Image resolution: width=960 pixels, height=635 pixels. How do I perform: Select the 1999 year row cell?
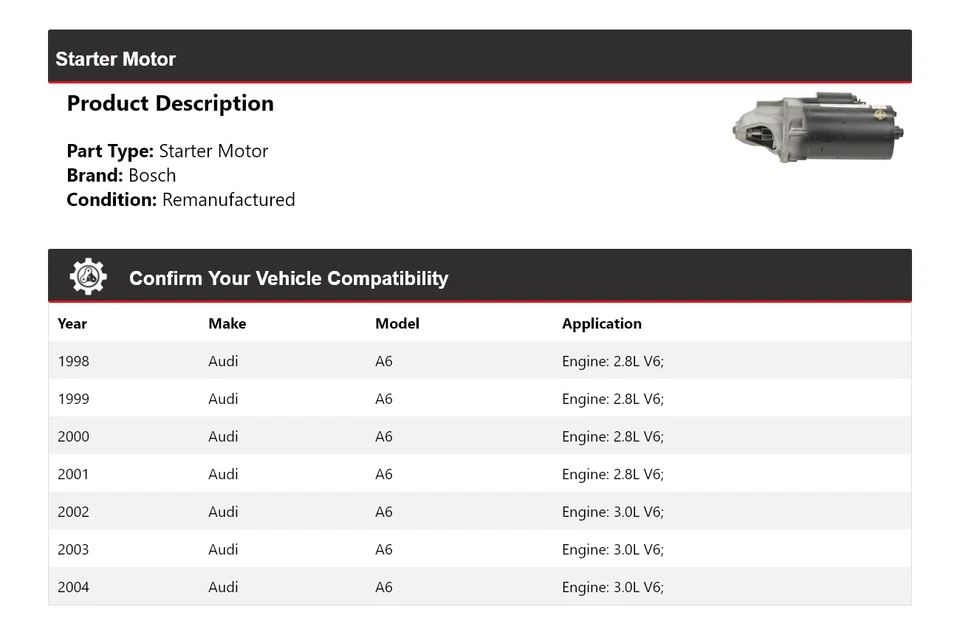(x=73, y=399)
